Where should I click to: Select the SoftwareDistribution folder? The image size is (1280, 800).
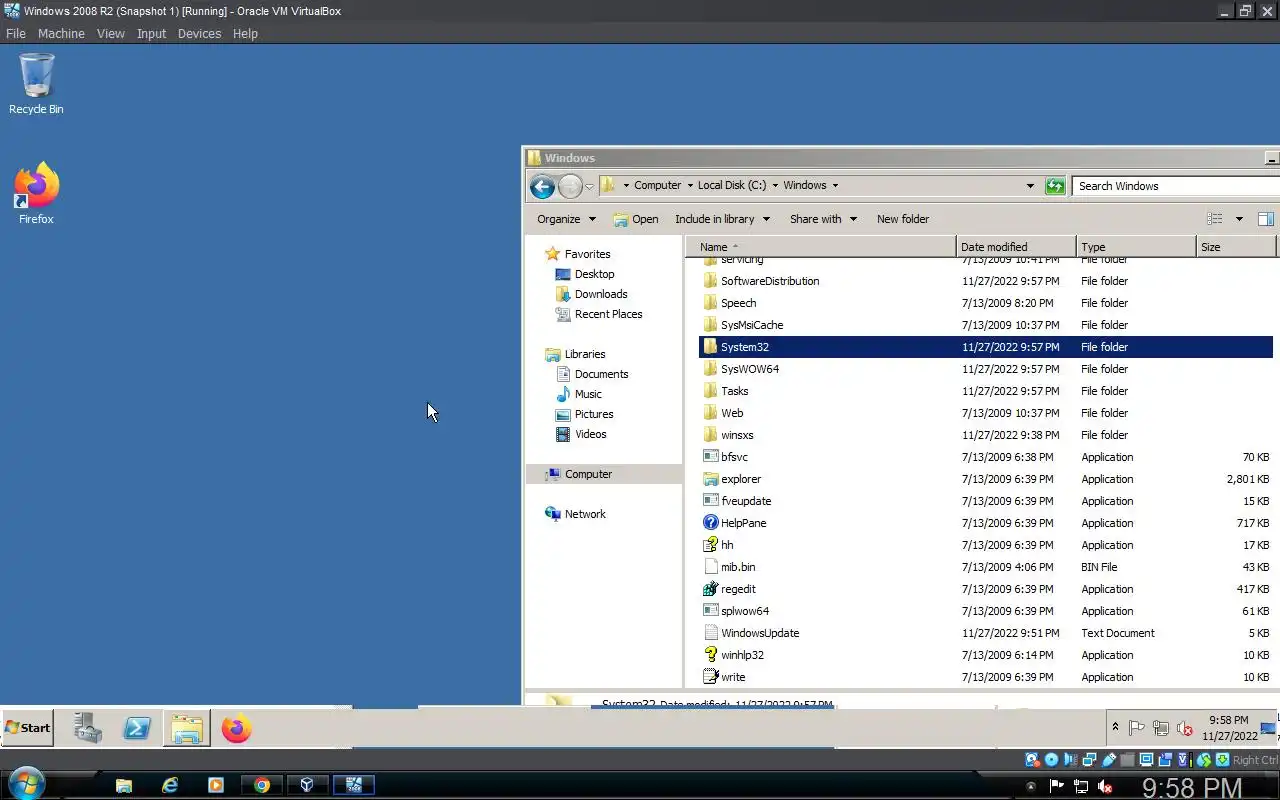[x=985, y=281]
